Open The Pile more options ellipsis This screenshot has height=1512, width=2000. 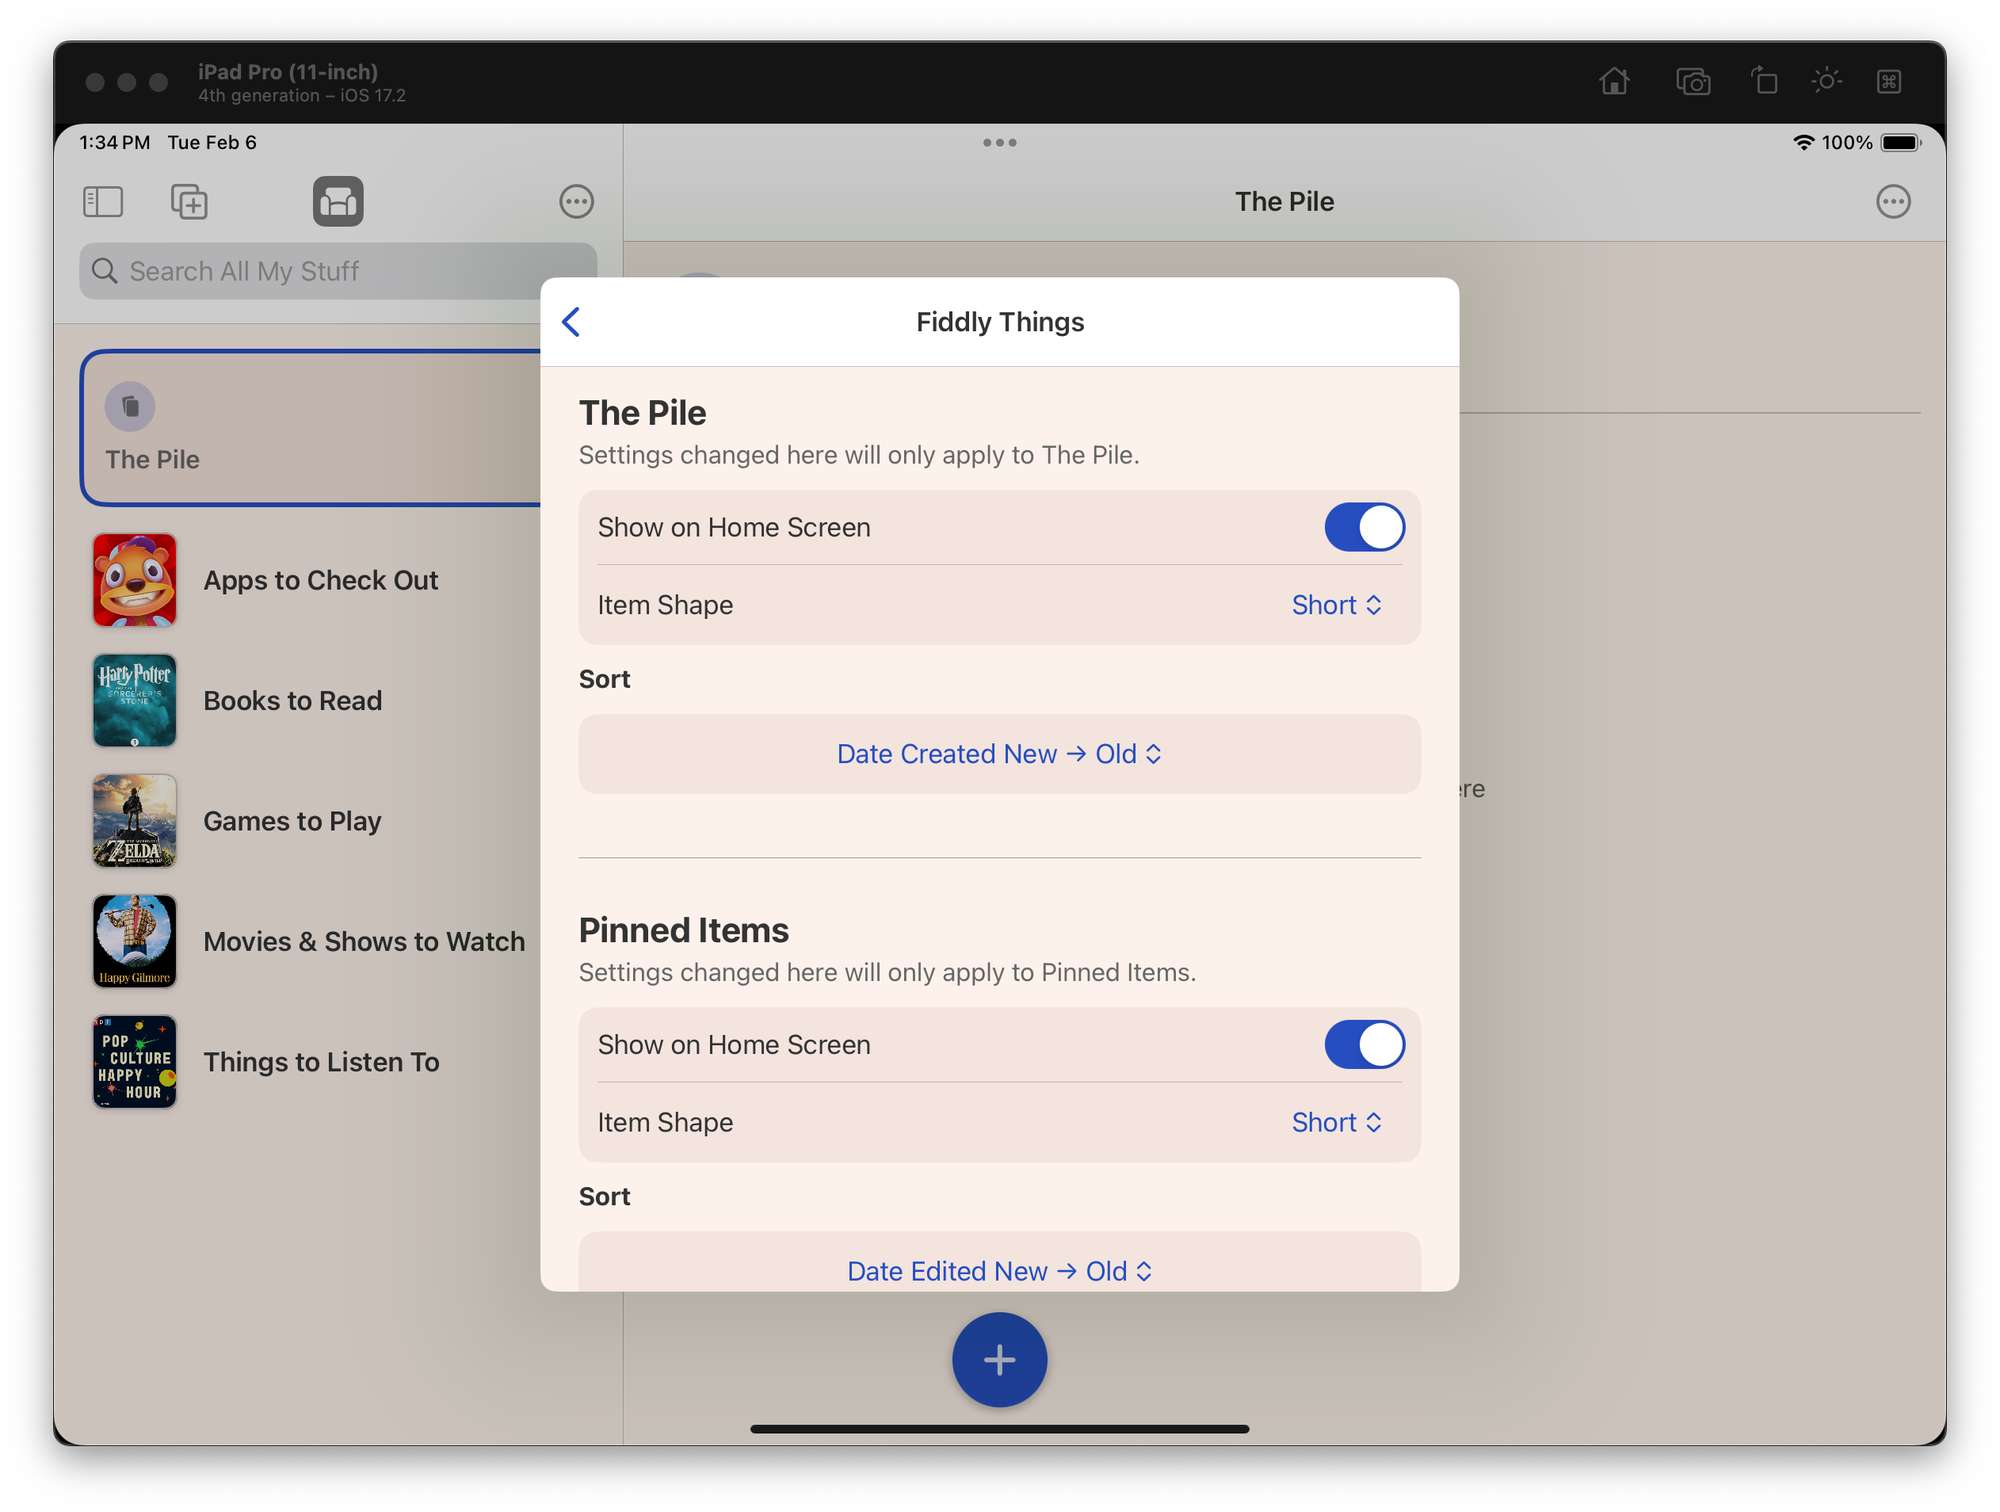click(x=1892, y=202)
